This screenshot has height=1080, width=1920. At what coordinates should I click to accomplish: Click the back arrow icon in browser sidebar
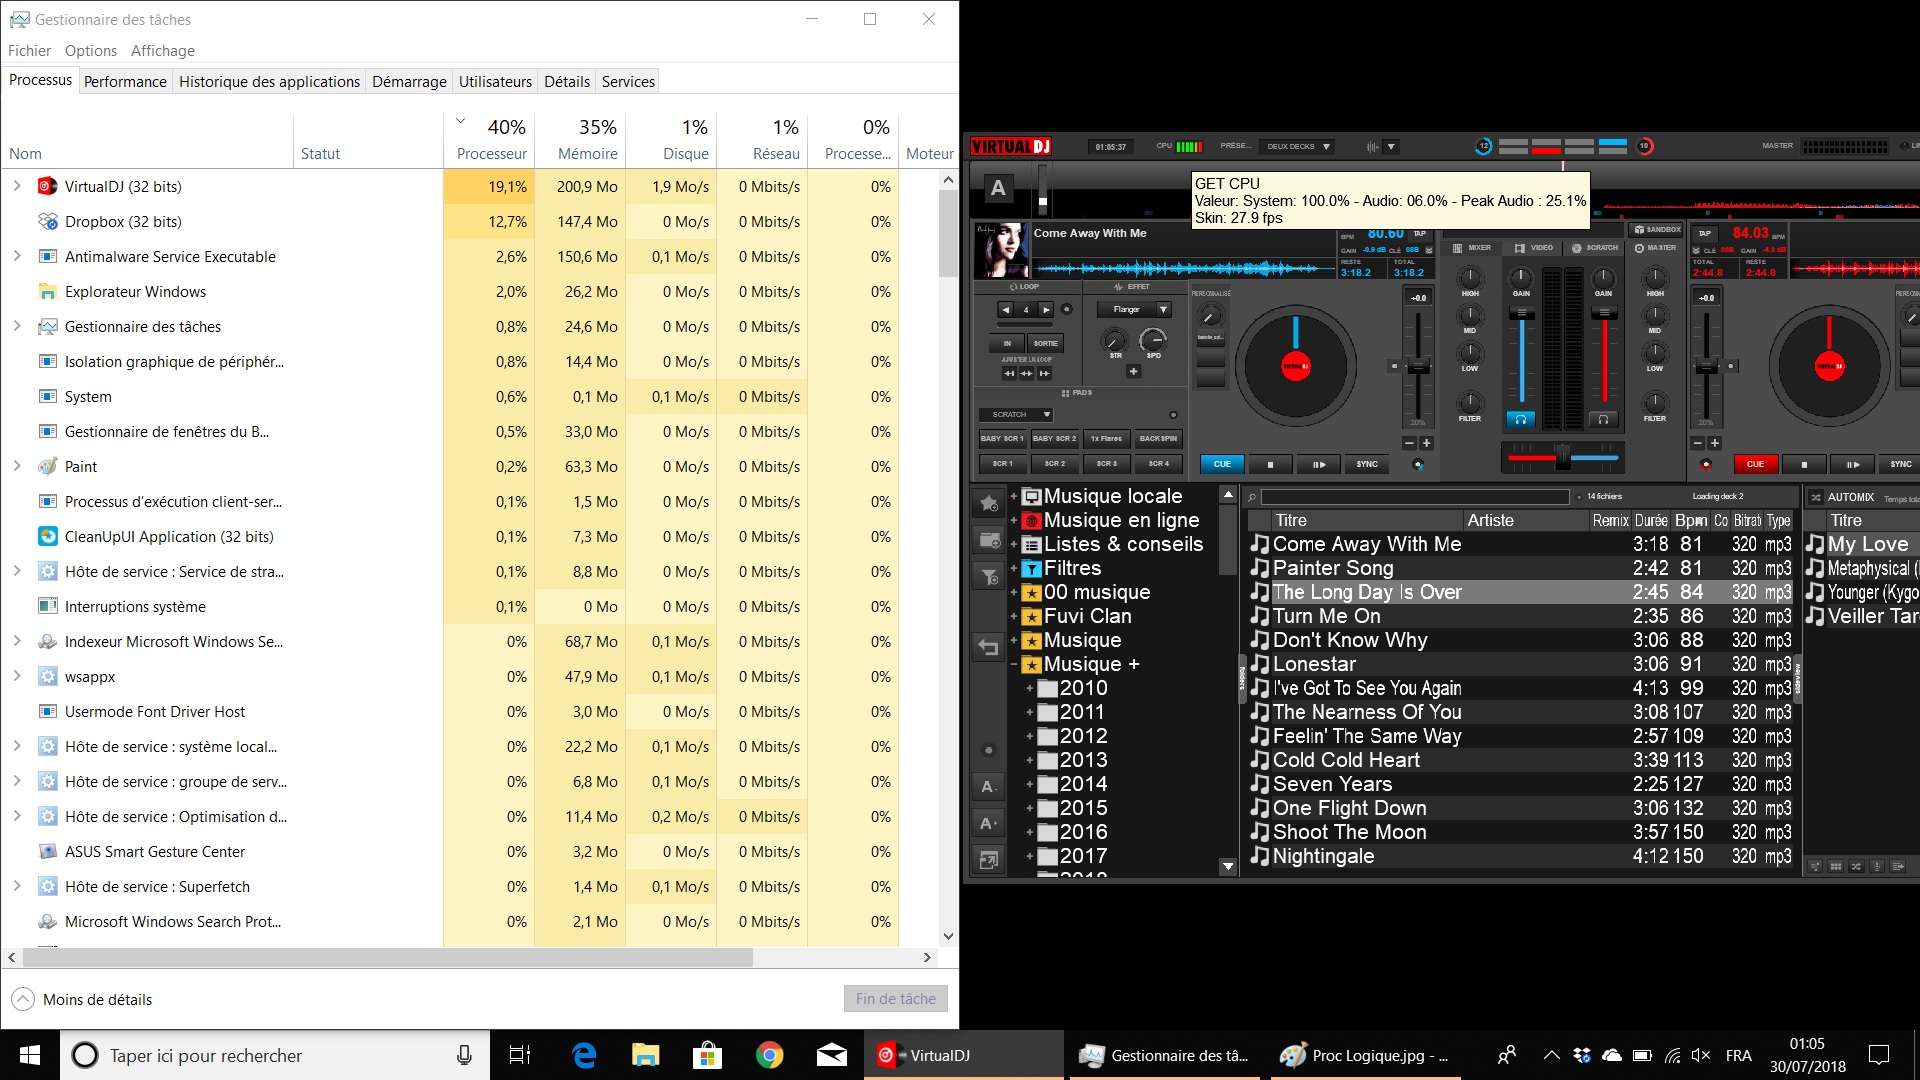(x=989, y=648)
